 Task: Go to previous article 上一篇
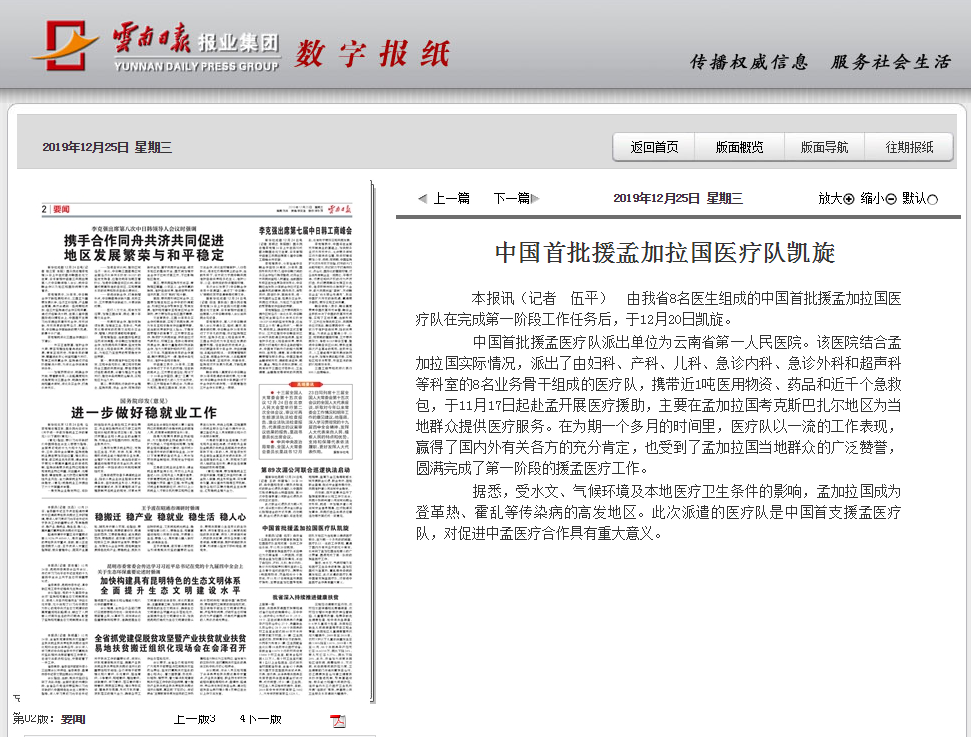click(x=451, y=198)
